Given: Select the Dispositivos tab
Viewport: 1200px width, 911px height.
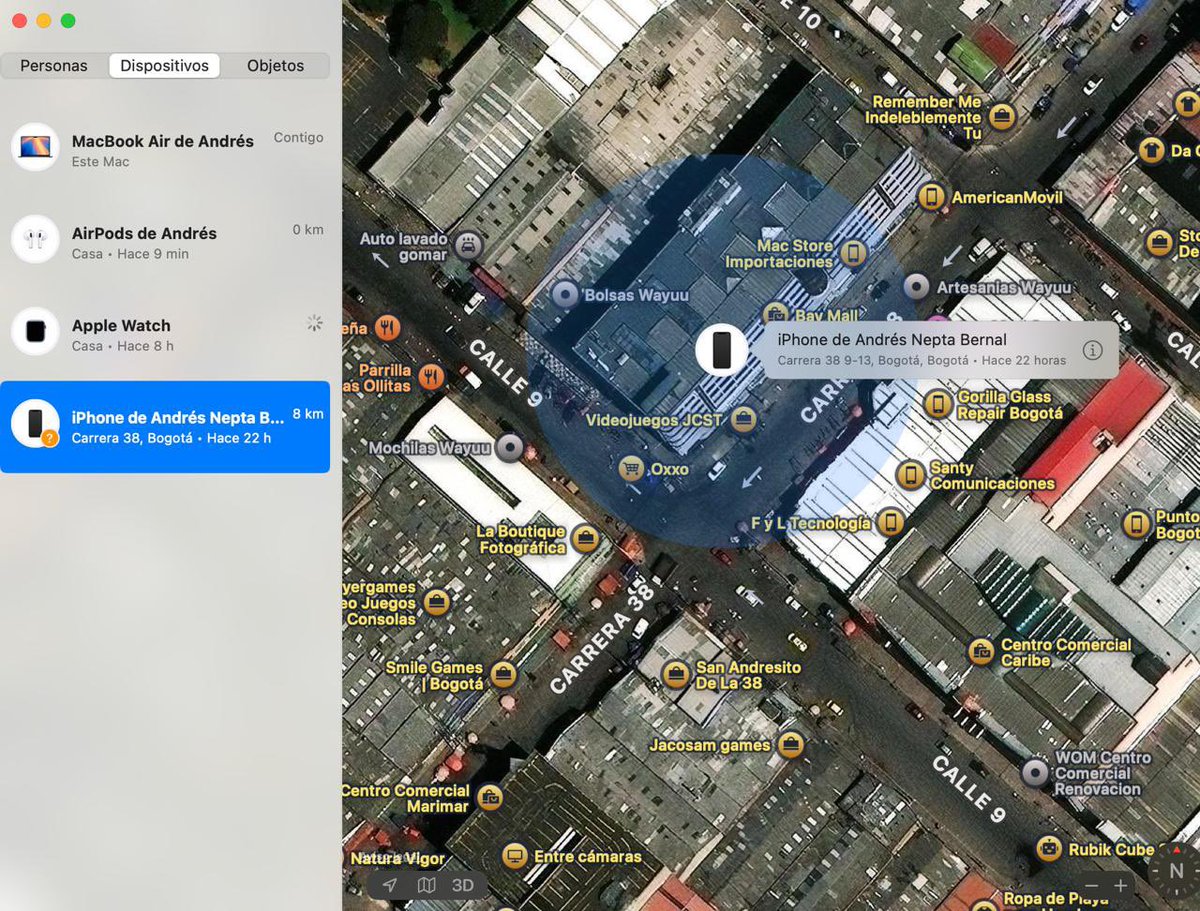Looking at the screenshot, I should (164, 66).
